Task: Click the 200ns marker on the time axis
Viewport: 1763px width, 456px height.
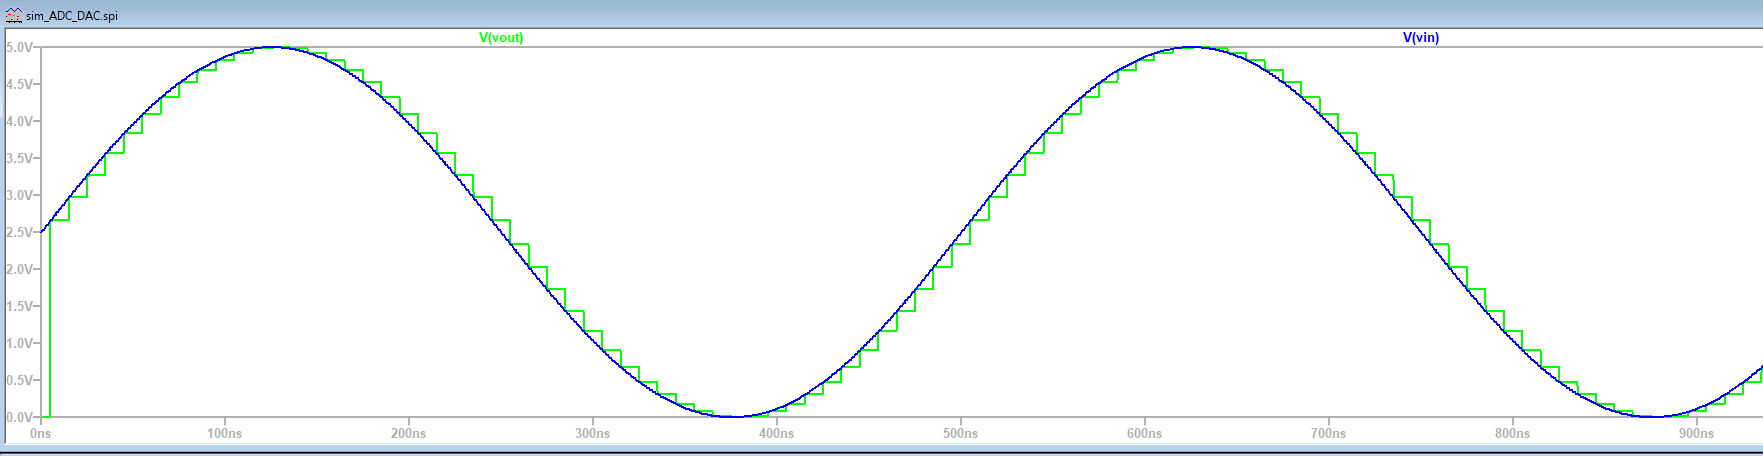Action: (x=409, y=434)
